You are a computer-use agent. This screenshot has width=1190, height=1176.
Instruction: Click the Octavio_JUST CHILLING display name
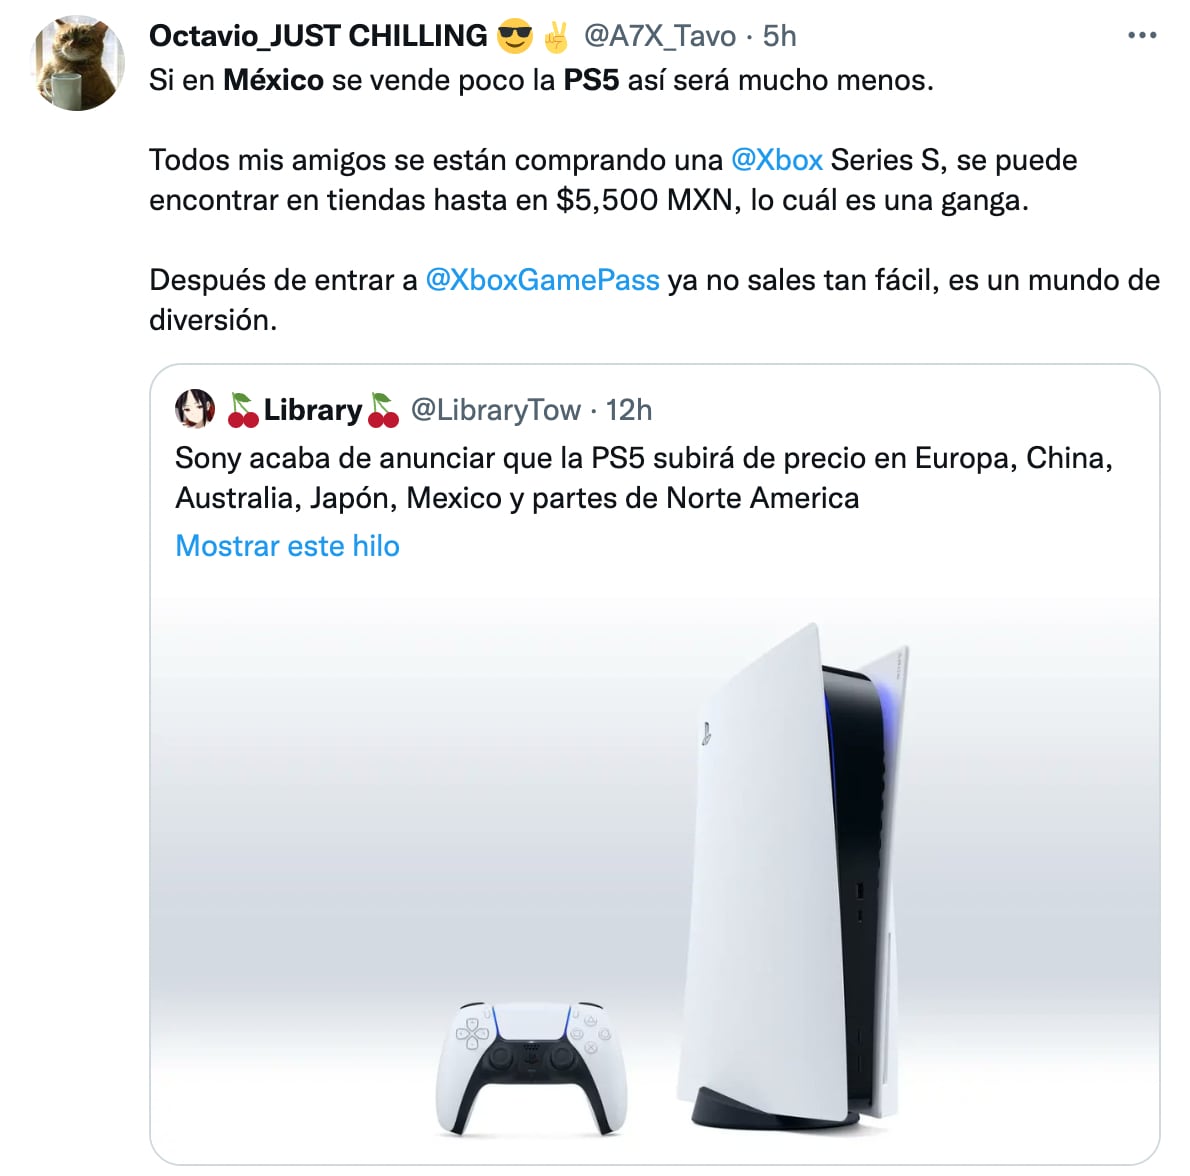tap(318, 36)
